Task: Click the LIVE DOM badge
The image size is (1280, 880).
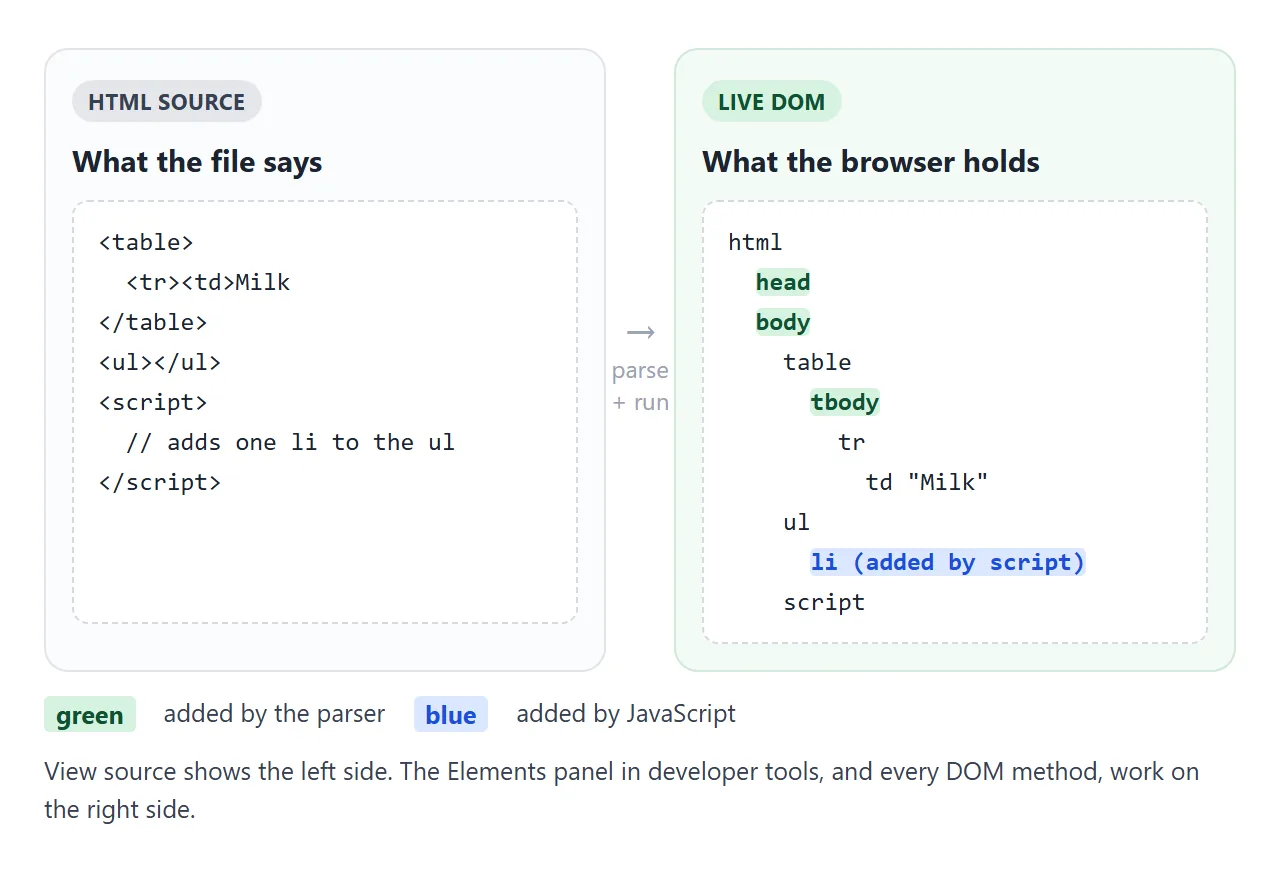Action: [771, 102]
